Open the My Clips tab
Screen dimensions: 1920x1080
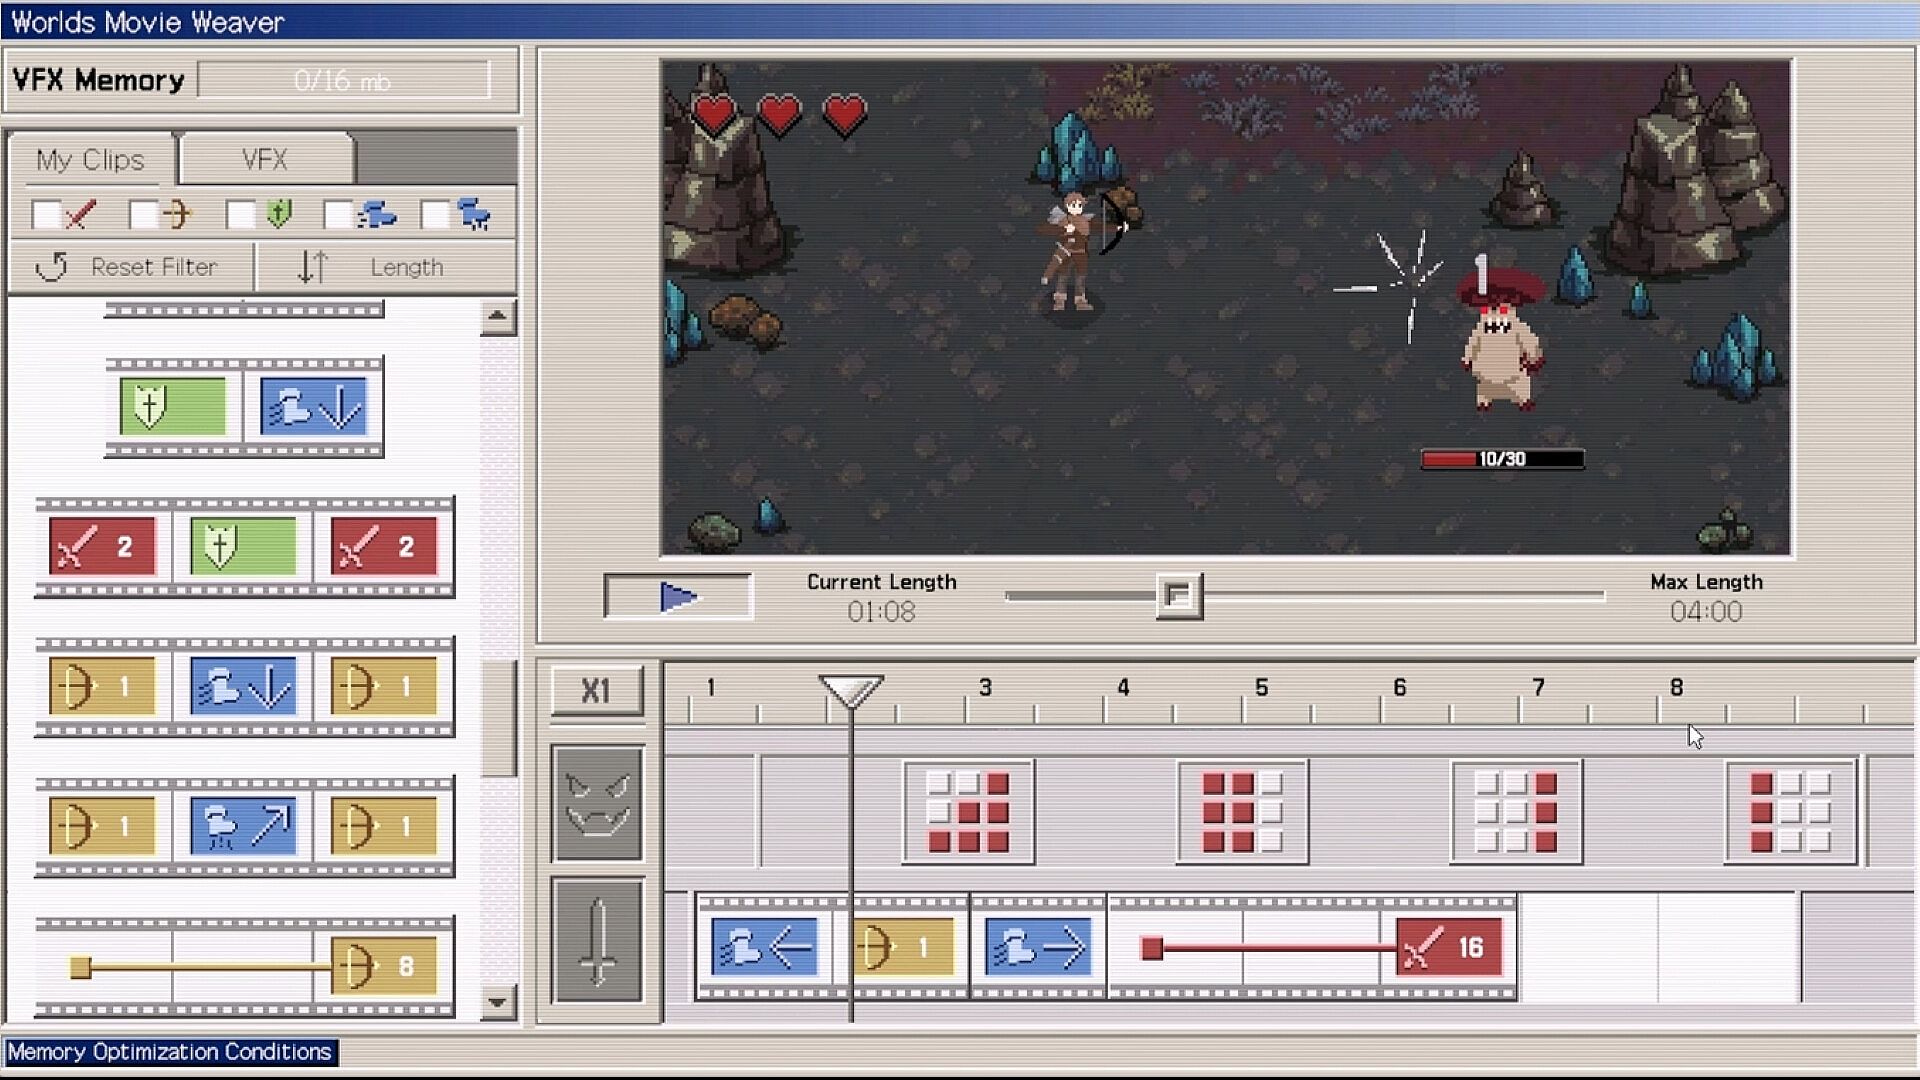click(91, 160)
